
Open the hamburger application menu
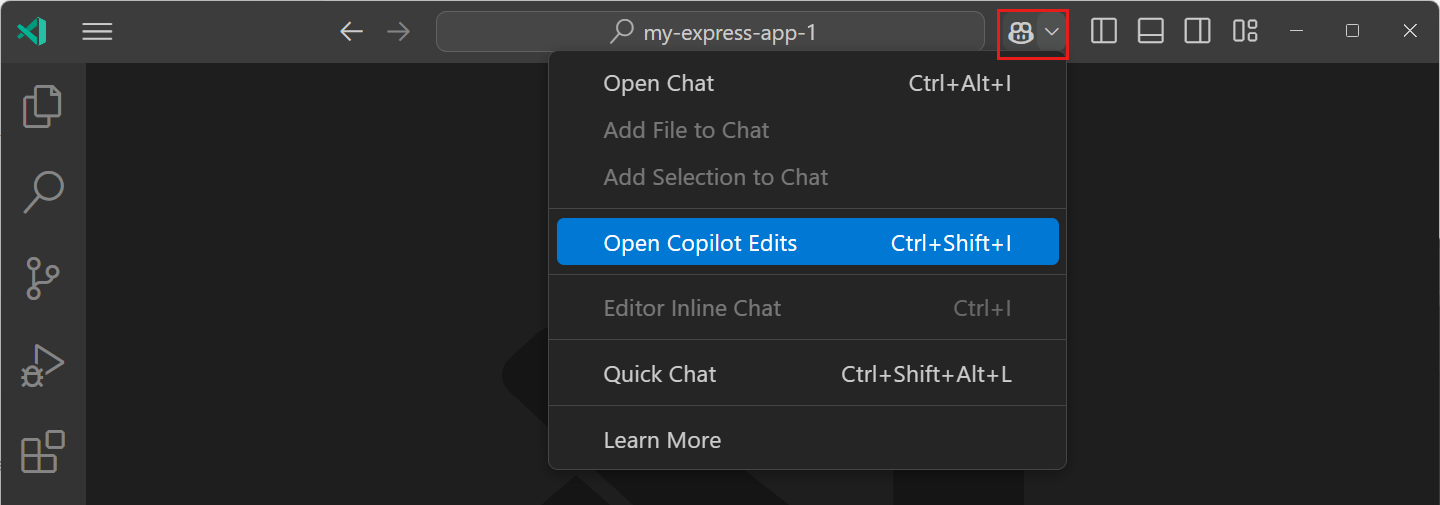tap(97, 32)
